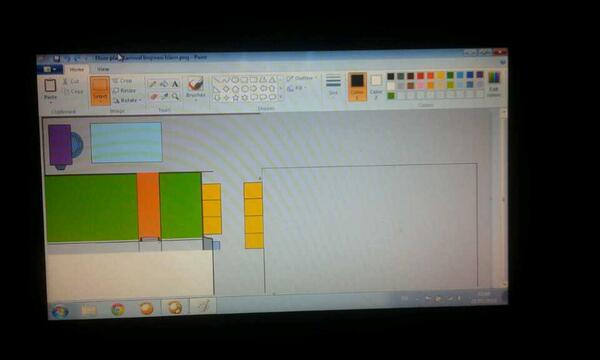Click the Copy command

[x=73, y=91]
